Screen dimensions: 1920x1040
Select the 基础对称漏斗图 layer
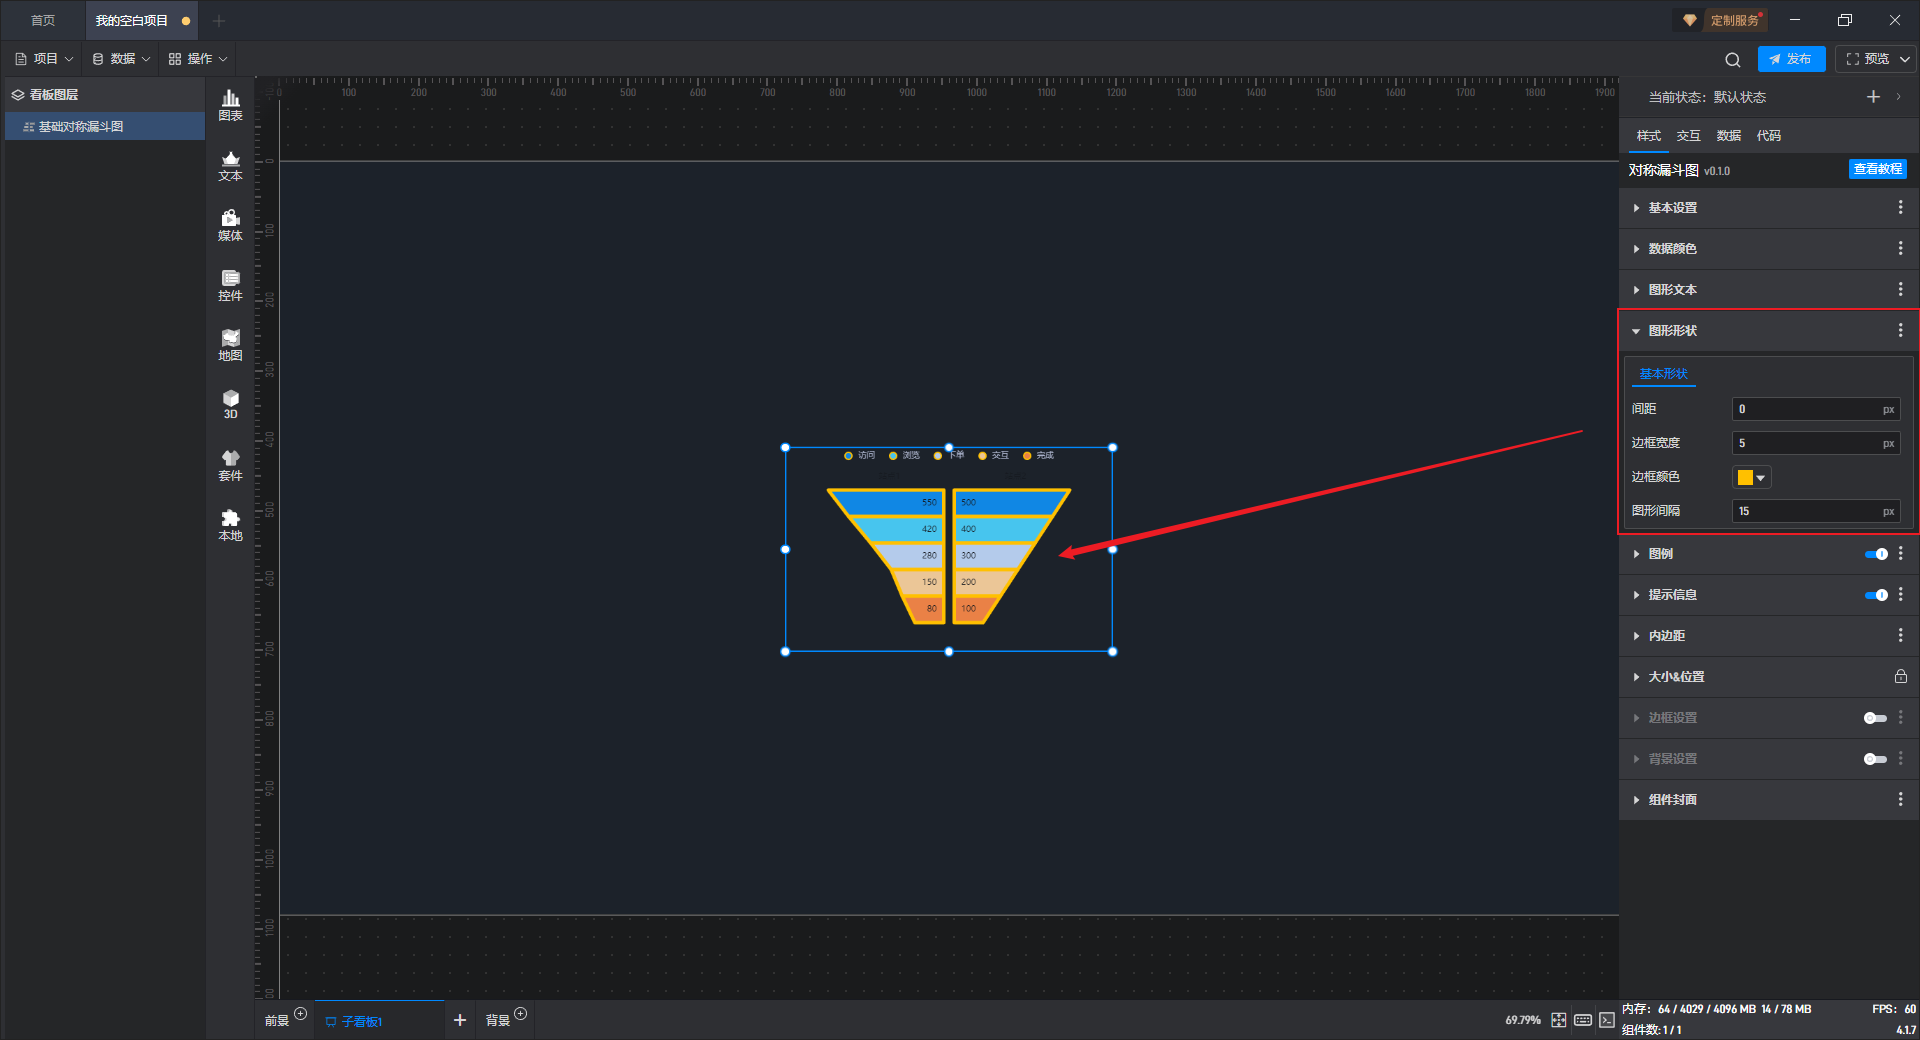[x=105, y=127]
